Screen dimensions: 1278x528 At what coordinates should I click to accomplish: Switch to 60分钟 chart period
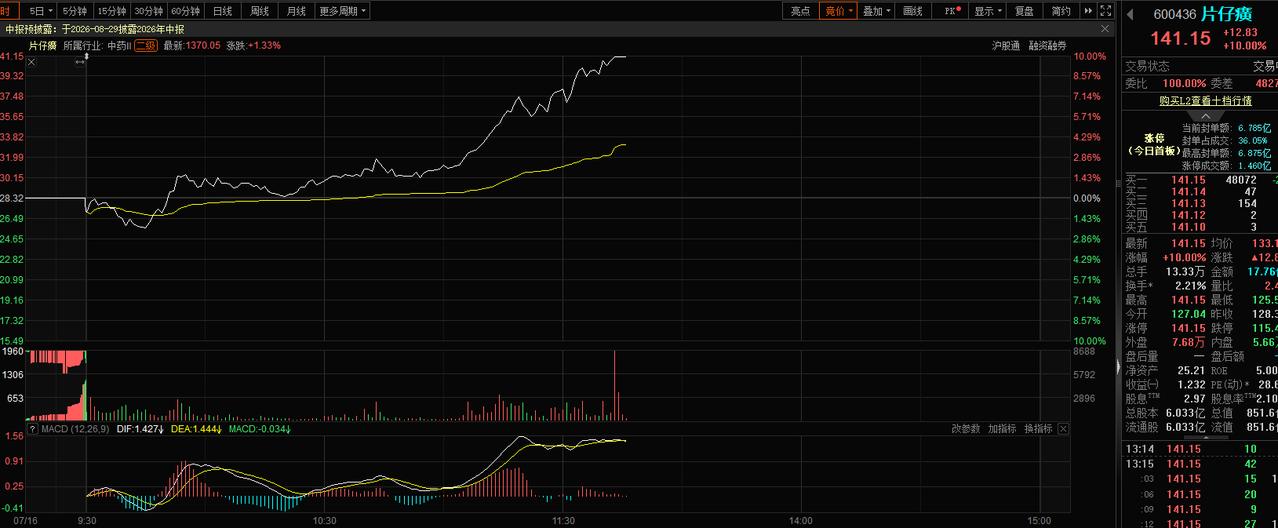pos(187,11)
